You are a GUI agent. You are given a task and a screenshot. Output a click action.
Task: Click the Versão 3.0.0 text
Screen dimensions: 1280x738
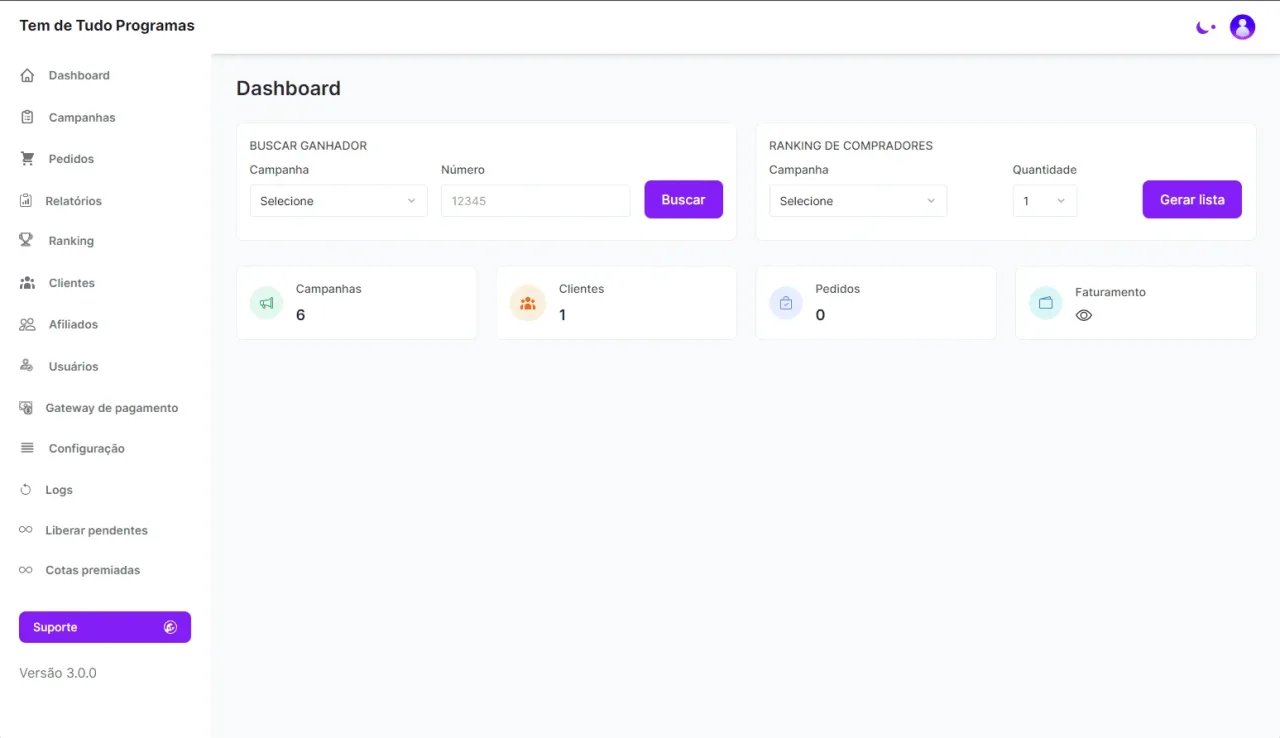[x=58, y=673]
